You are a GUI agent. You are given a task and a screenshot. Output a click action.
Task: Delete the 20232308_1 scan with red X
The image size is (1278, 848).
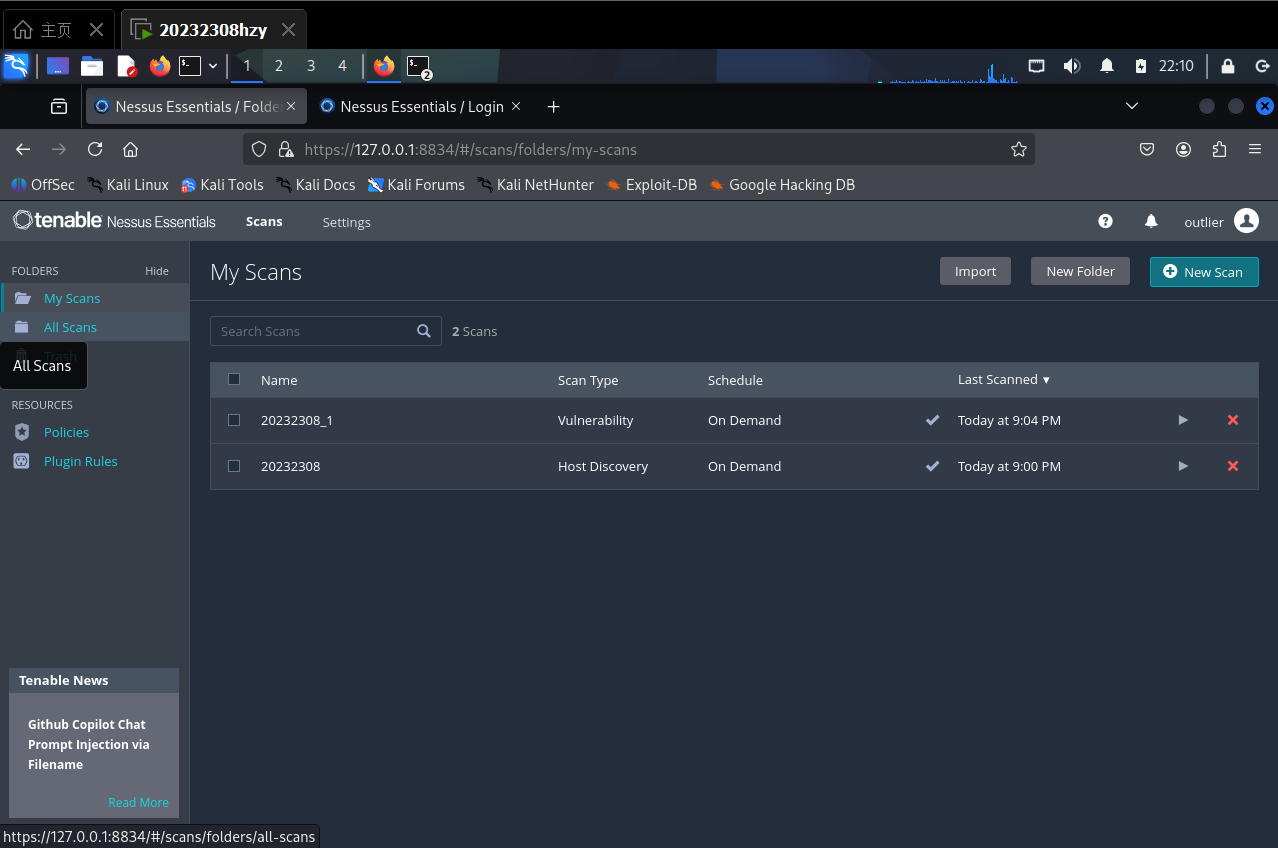coord(1233,420)
